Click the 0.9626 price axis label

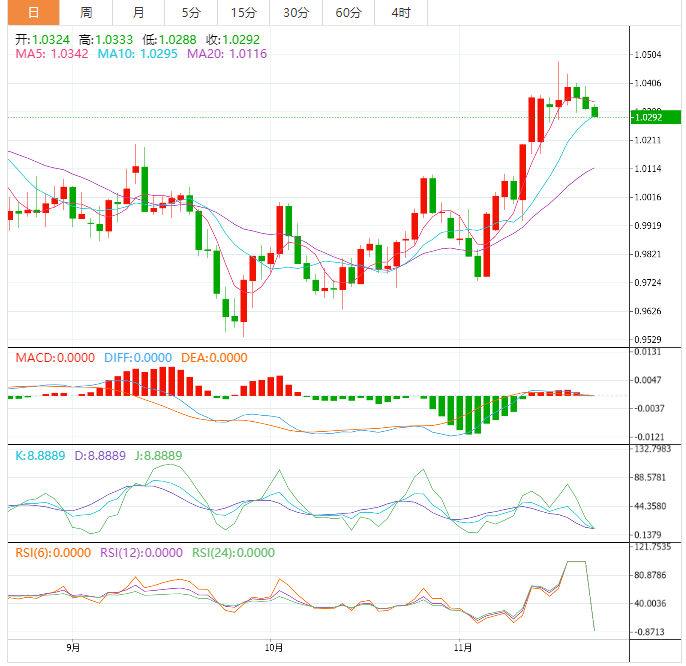coord(648,311)
